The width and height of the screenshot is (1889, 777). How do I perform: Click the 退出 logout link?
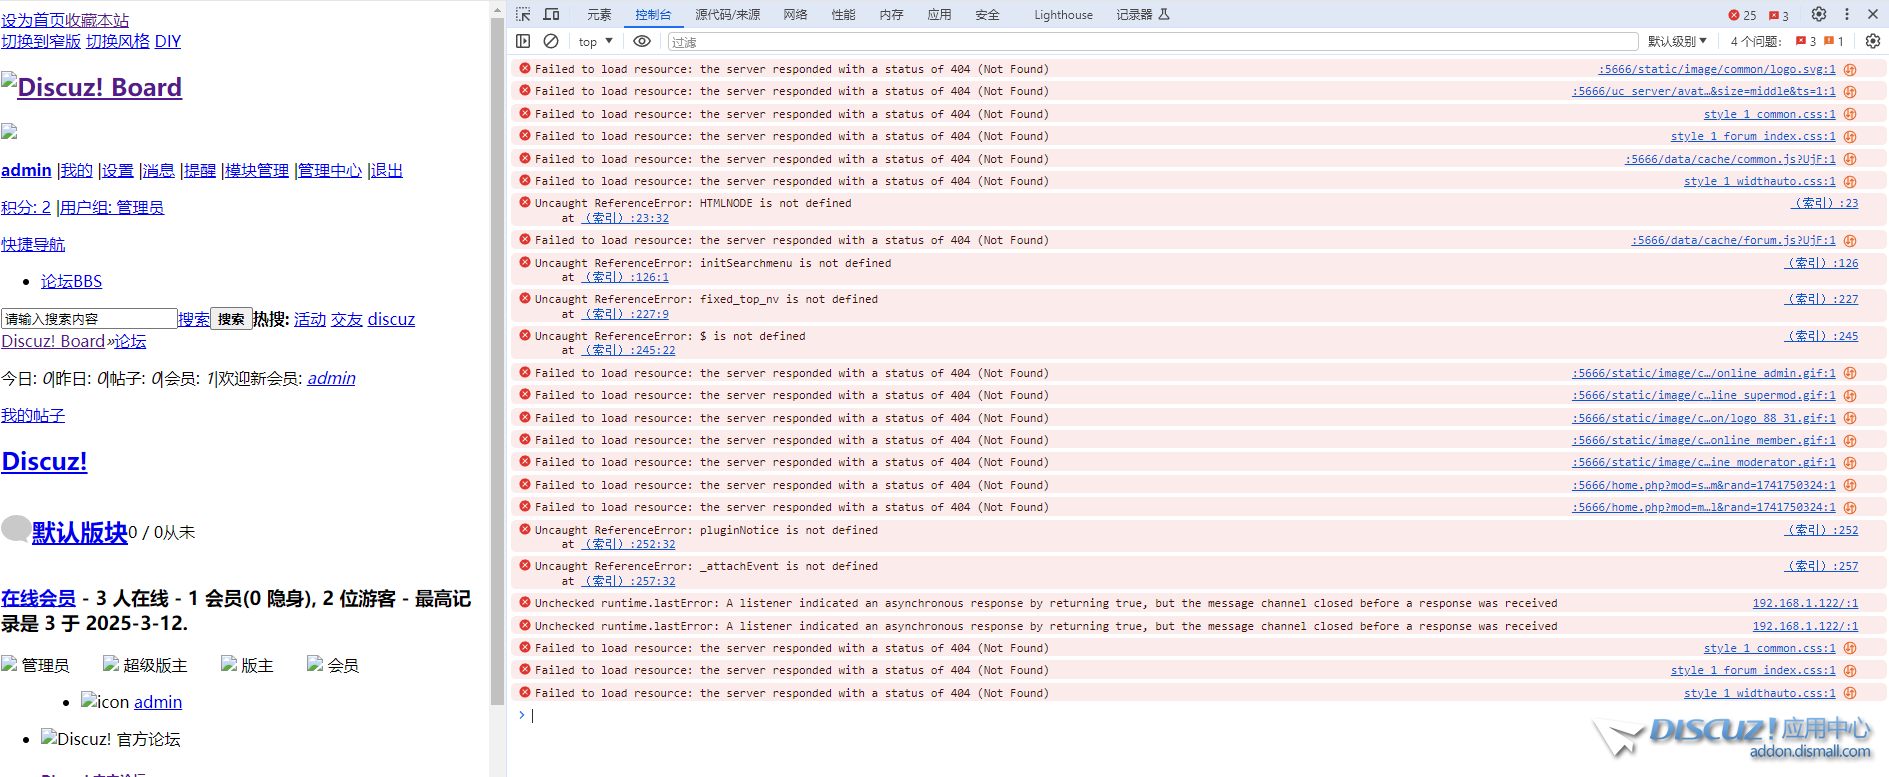tap(387, 170)
